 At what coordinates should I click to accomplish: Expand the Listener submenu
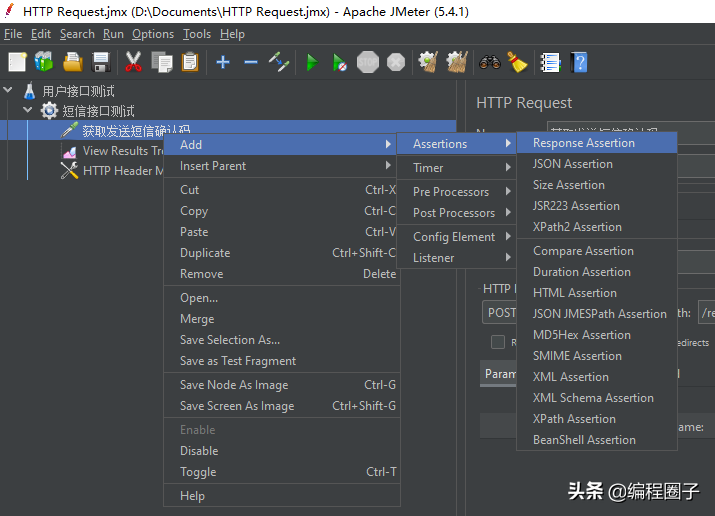[456, 258]
